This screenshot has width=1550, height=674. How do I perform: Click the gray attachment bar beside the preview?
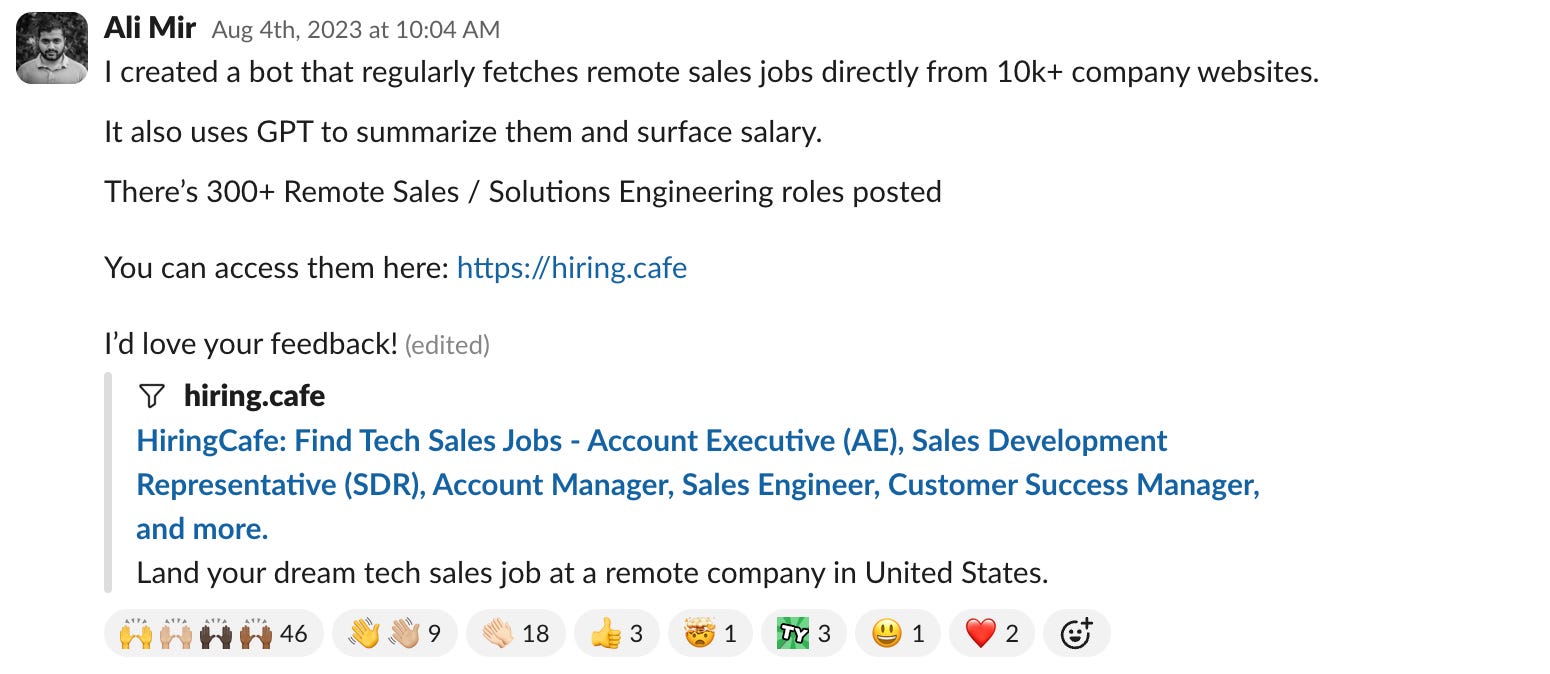pyautogui.click(x=107, y=483)
